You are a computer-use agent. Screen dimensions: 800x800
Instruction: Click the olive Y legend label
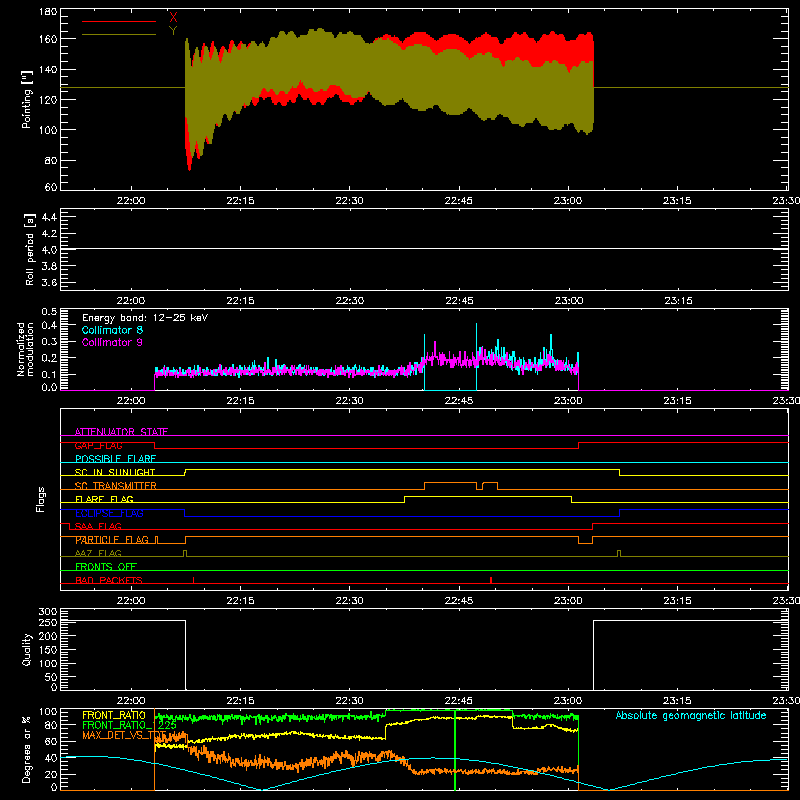tap(173, 30)
